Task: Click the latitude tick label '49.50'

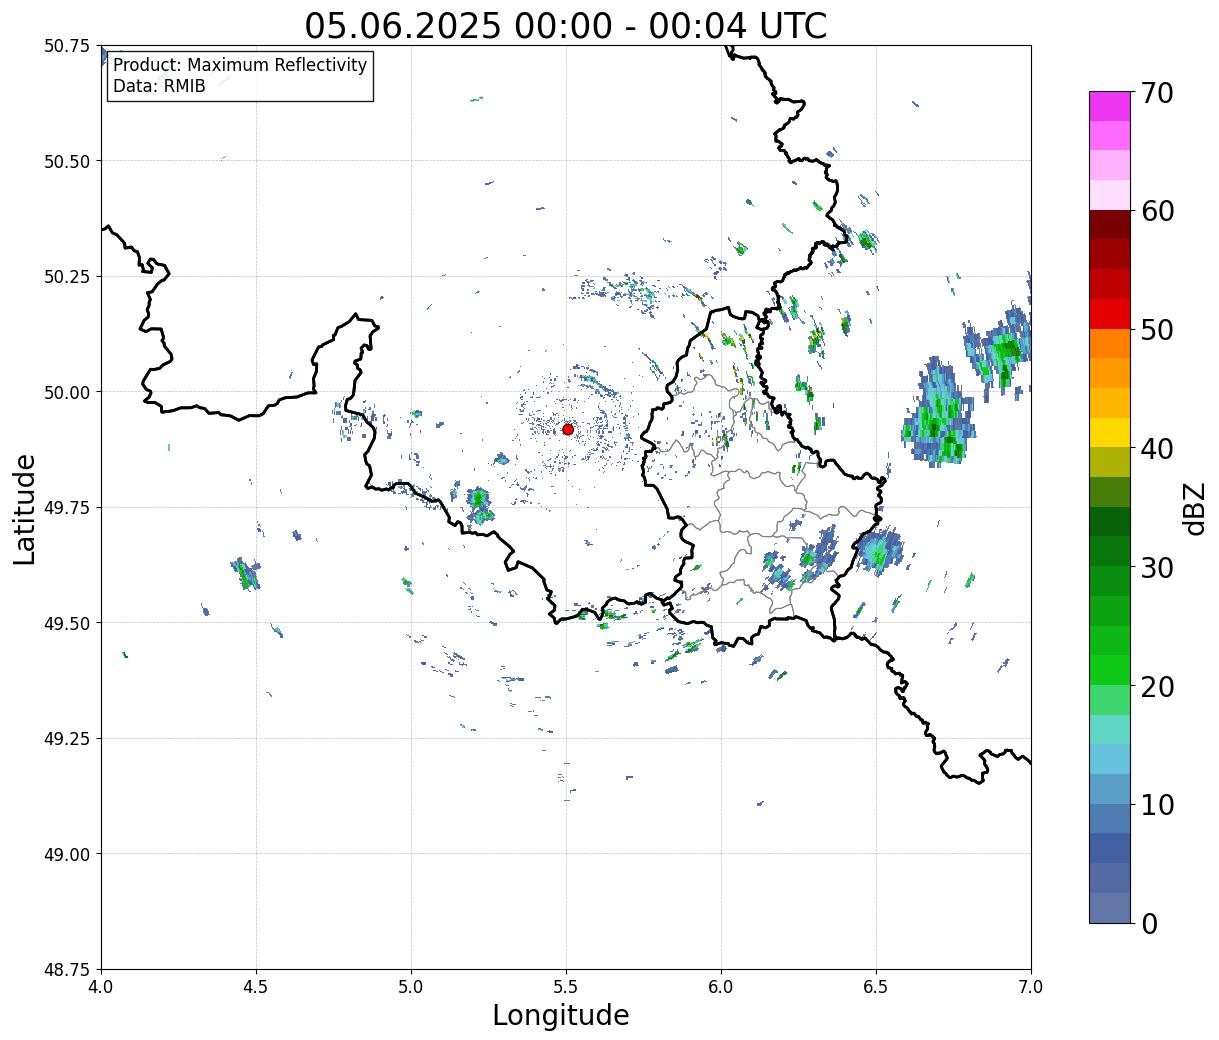Action: click(67, 623)
